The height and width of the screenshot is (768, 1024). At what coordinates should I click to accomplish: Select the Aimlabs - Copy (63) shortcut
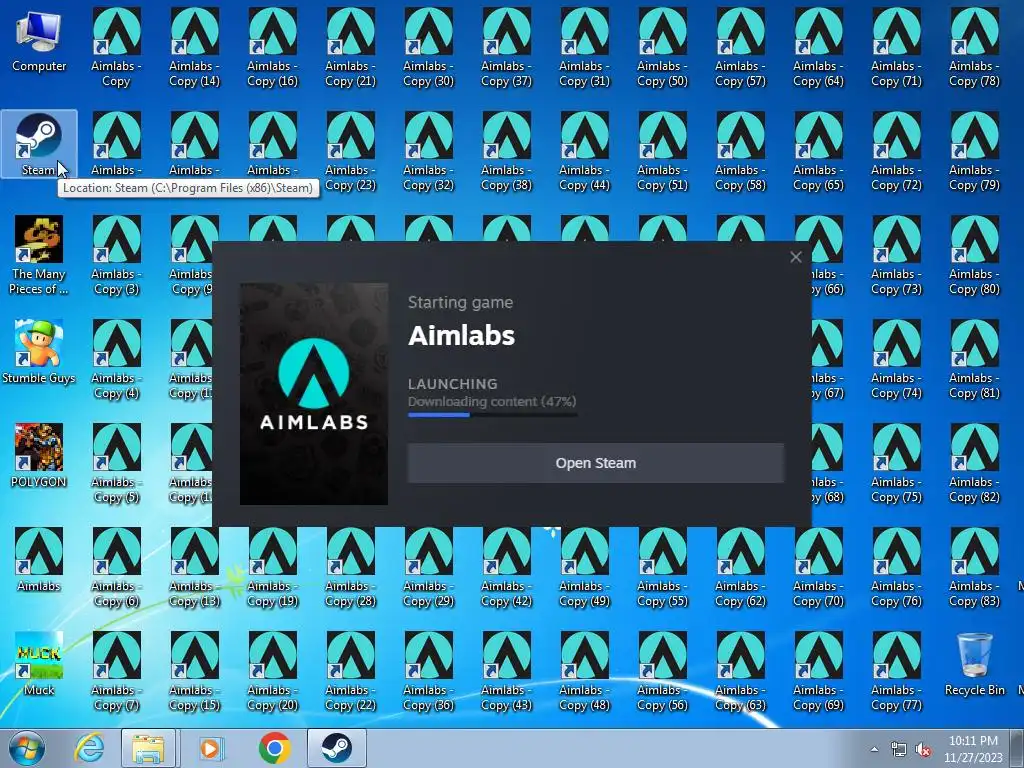(x=741, y=671)
